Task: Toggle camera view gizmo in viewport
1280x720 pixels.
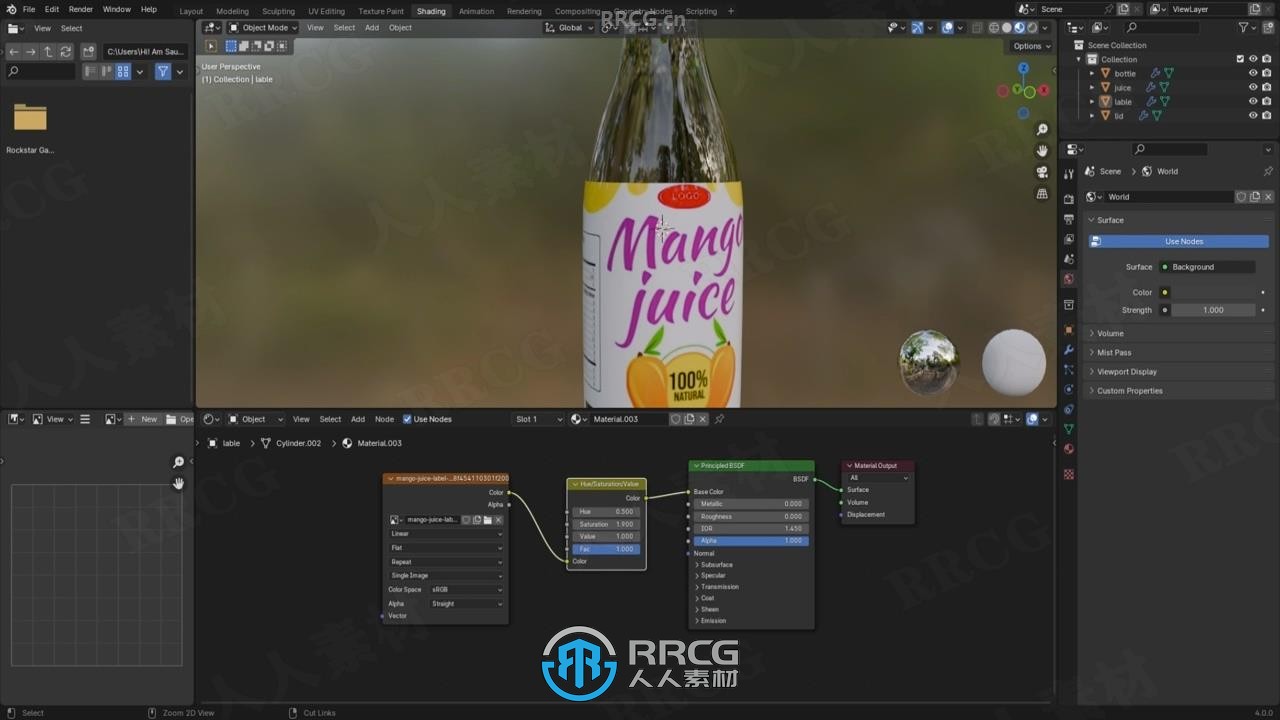Action: (1042, 172)
